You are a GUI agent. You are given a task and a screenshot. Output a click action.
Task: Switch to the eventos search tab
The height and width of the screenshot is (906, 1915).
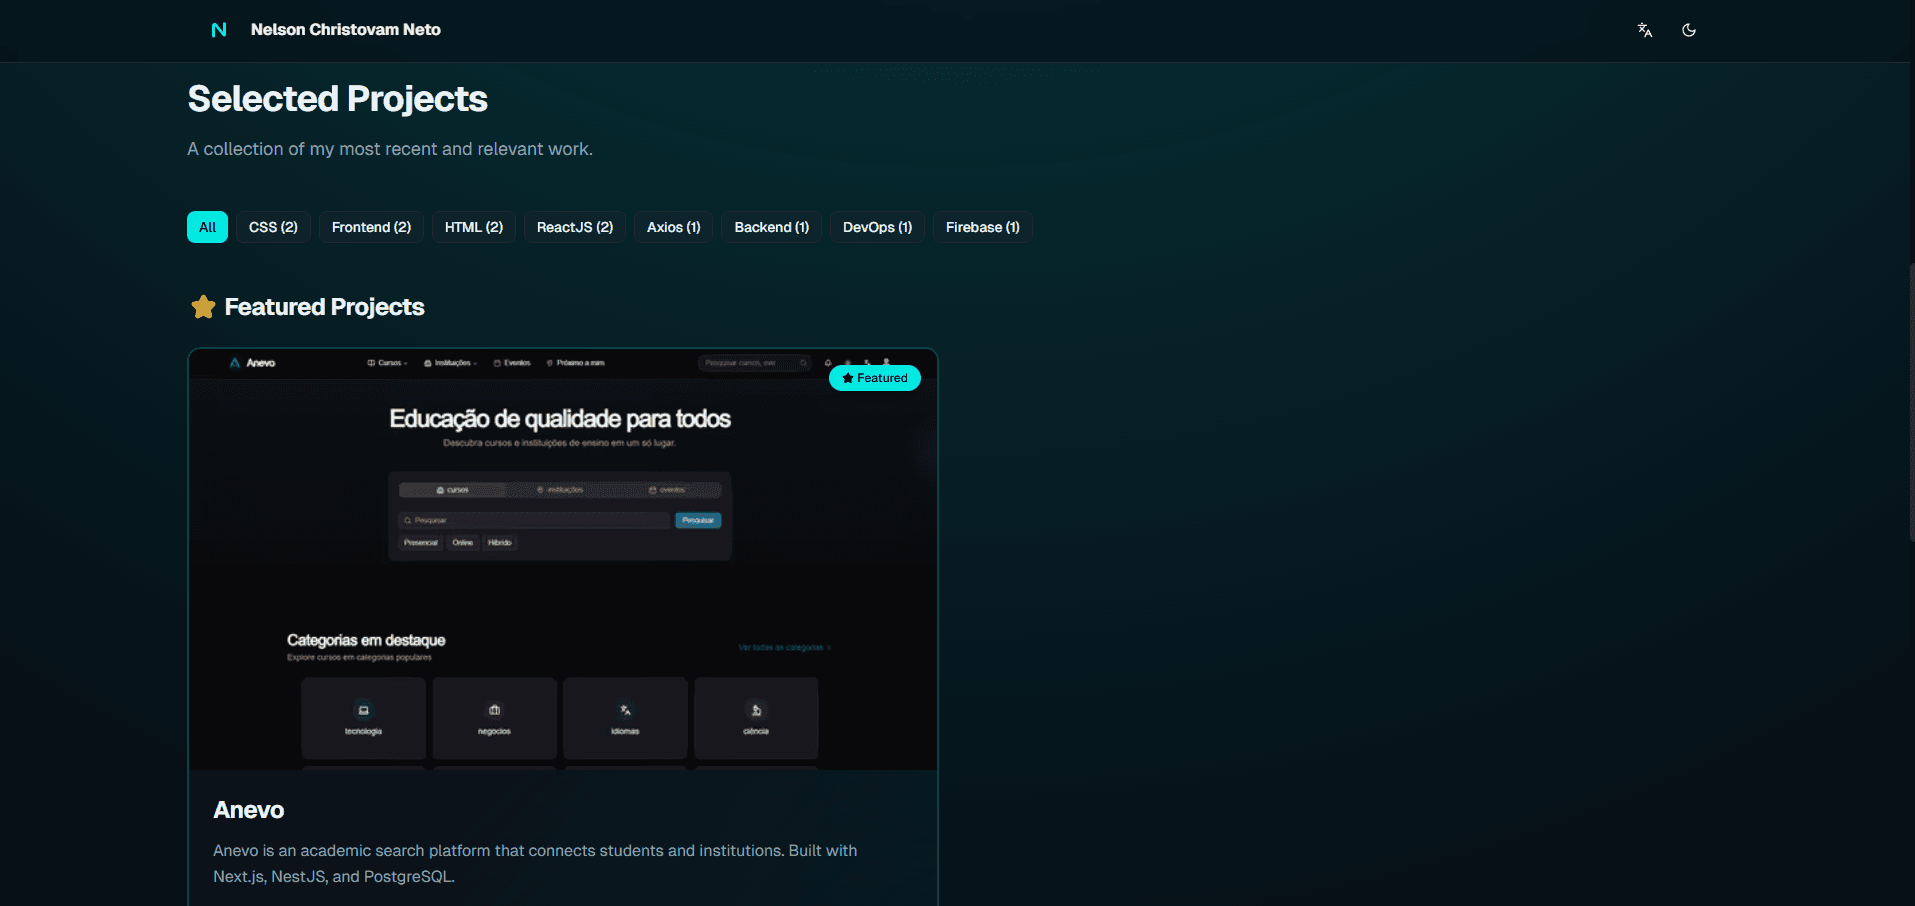(669, 489)
